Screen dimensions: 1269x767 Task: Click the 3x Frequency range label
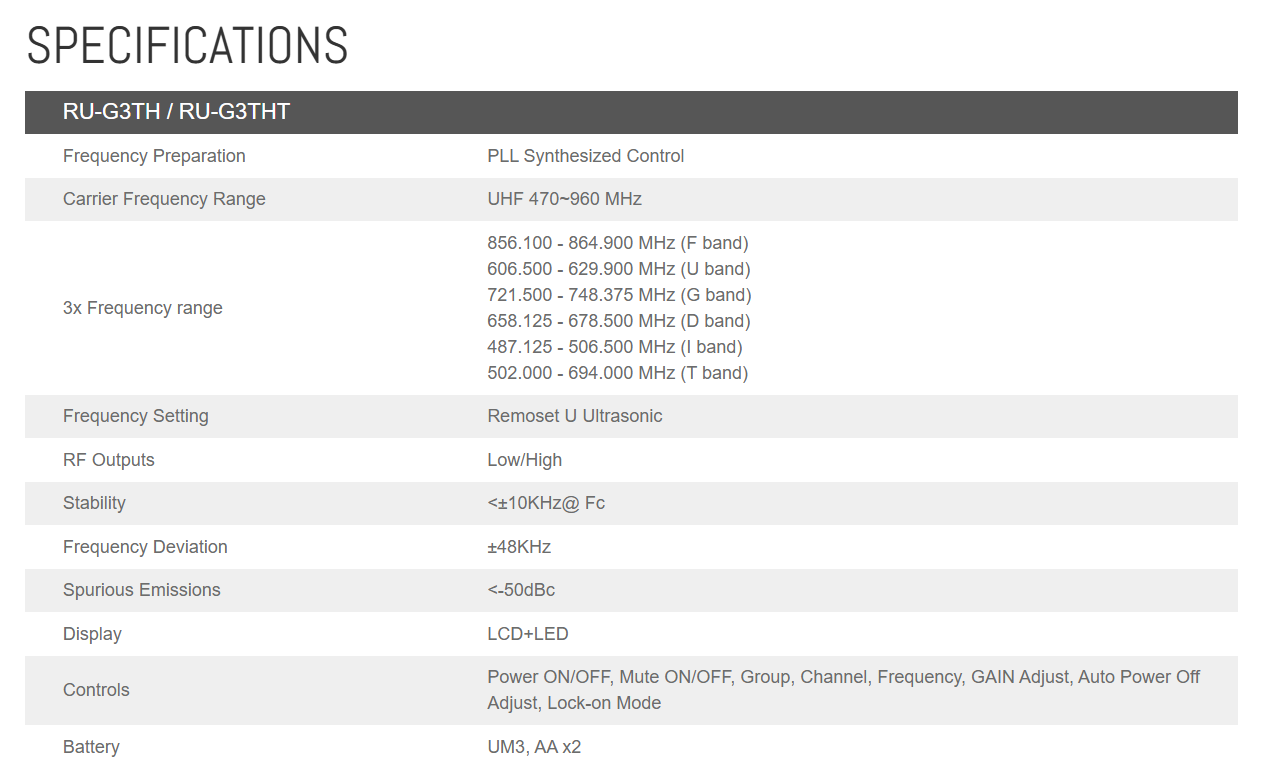[142, 308]
